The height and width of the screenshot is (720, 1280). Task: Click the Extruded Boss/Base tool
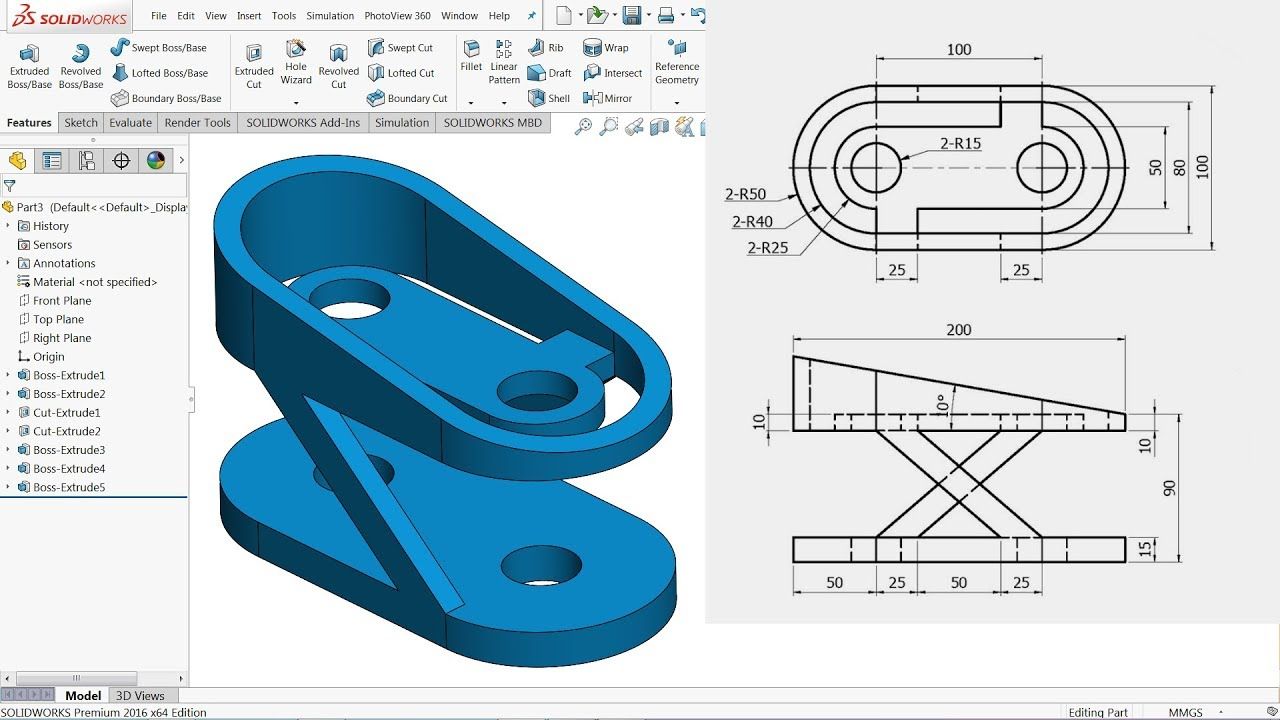(29, 66)
